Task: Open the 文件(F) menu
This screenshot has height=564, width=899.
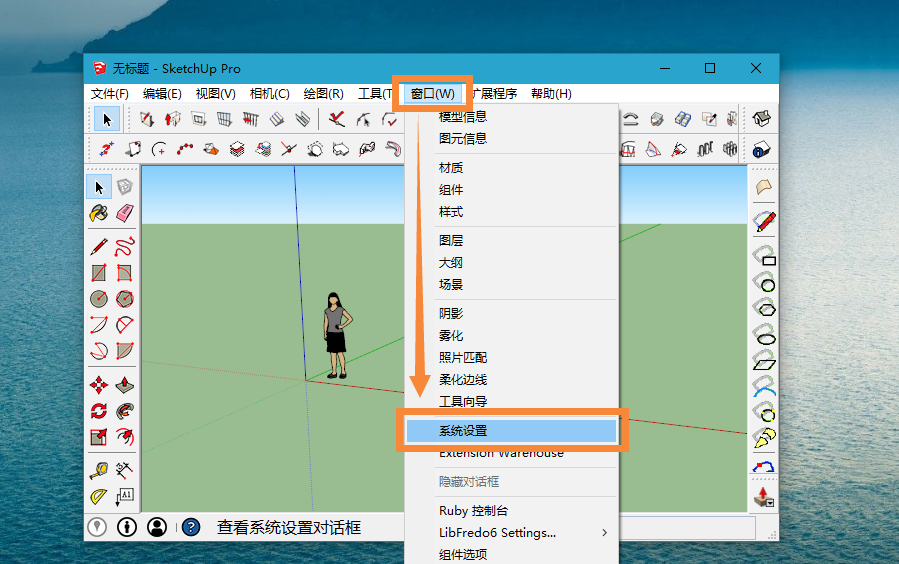Action: [110, 93]
